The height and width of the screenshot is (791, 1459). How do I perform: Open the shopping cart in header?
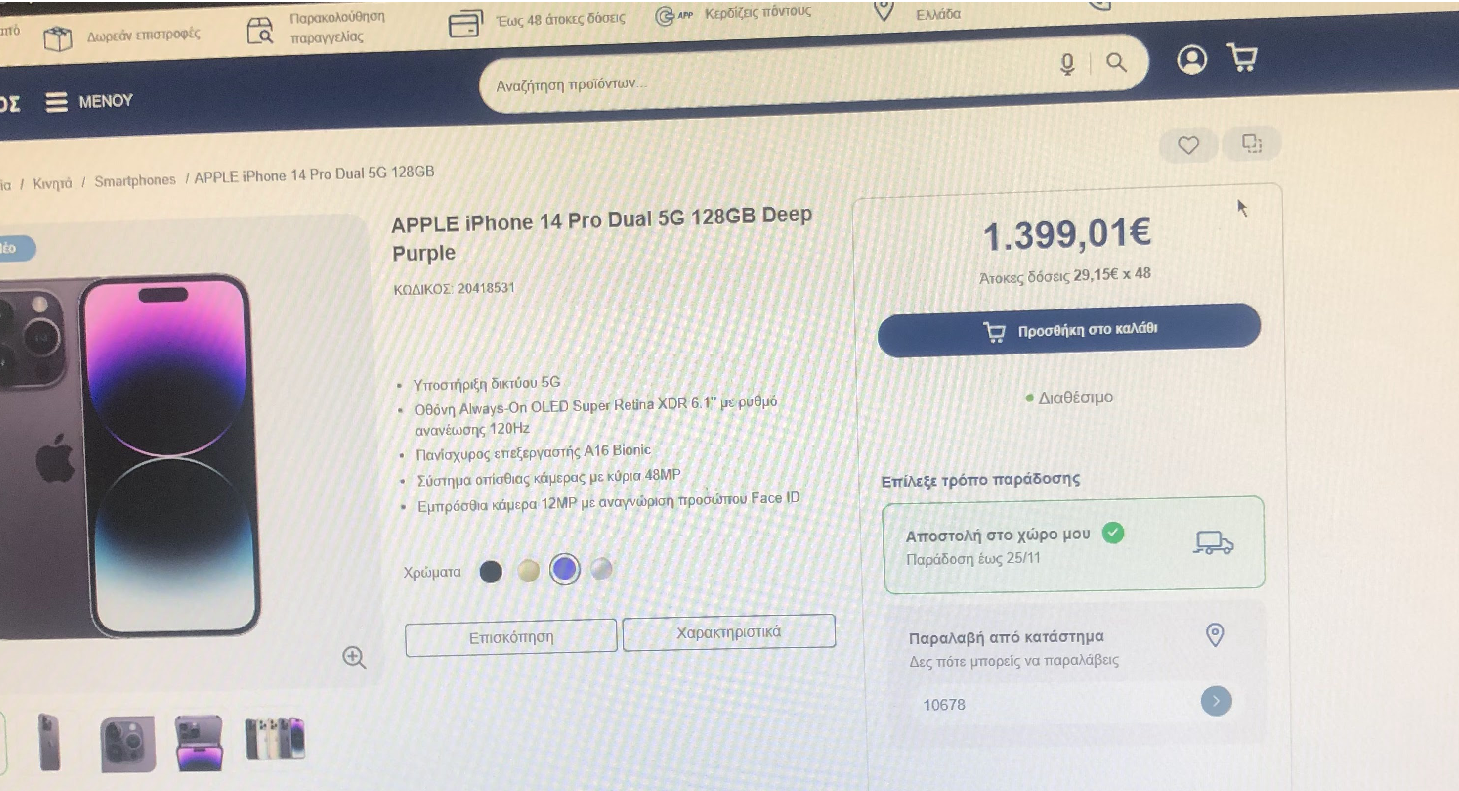pos(1242,58)
